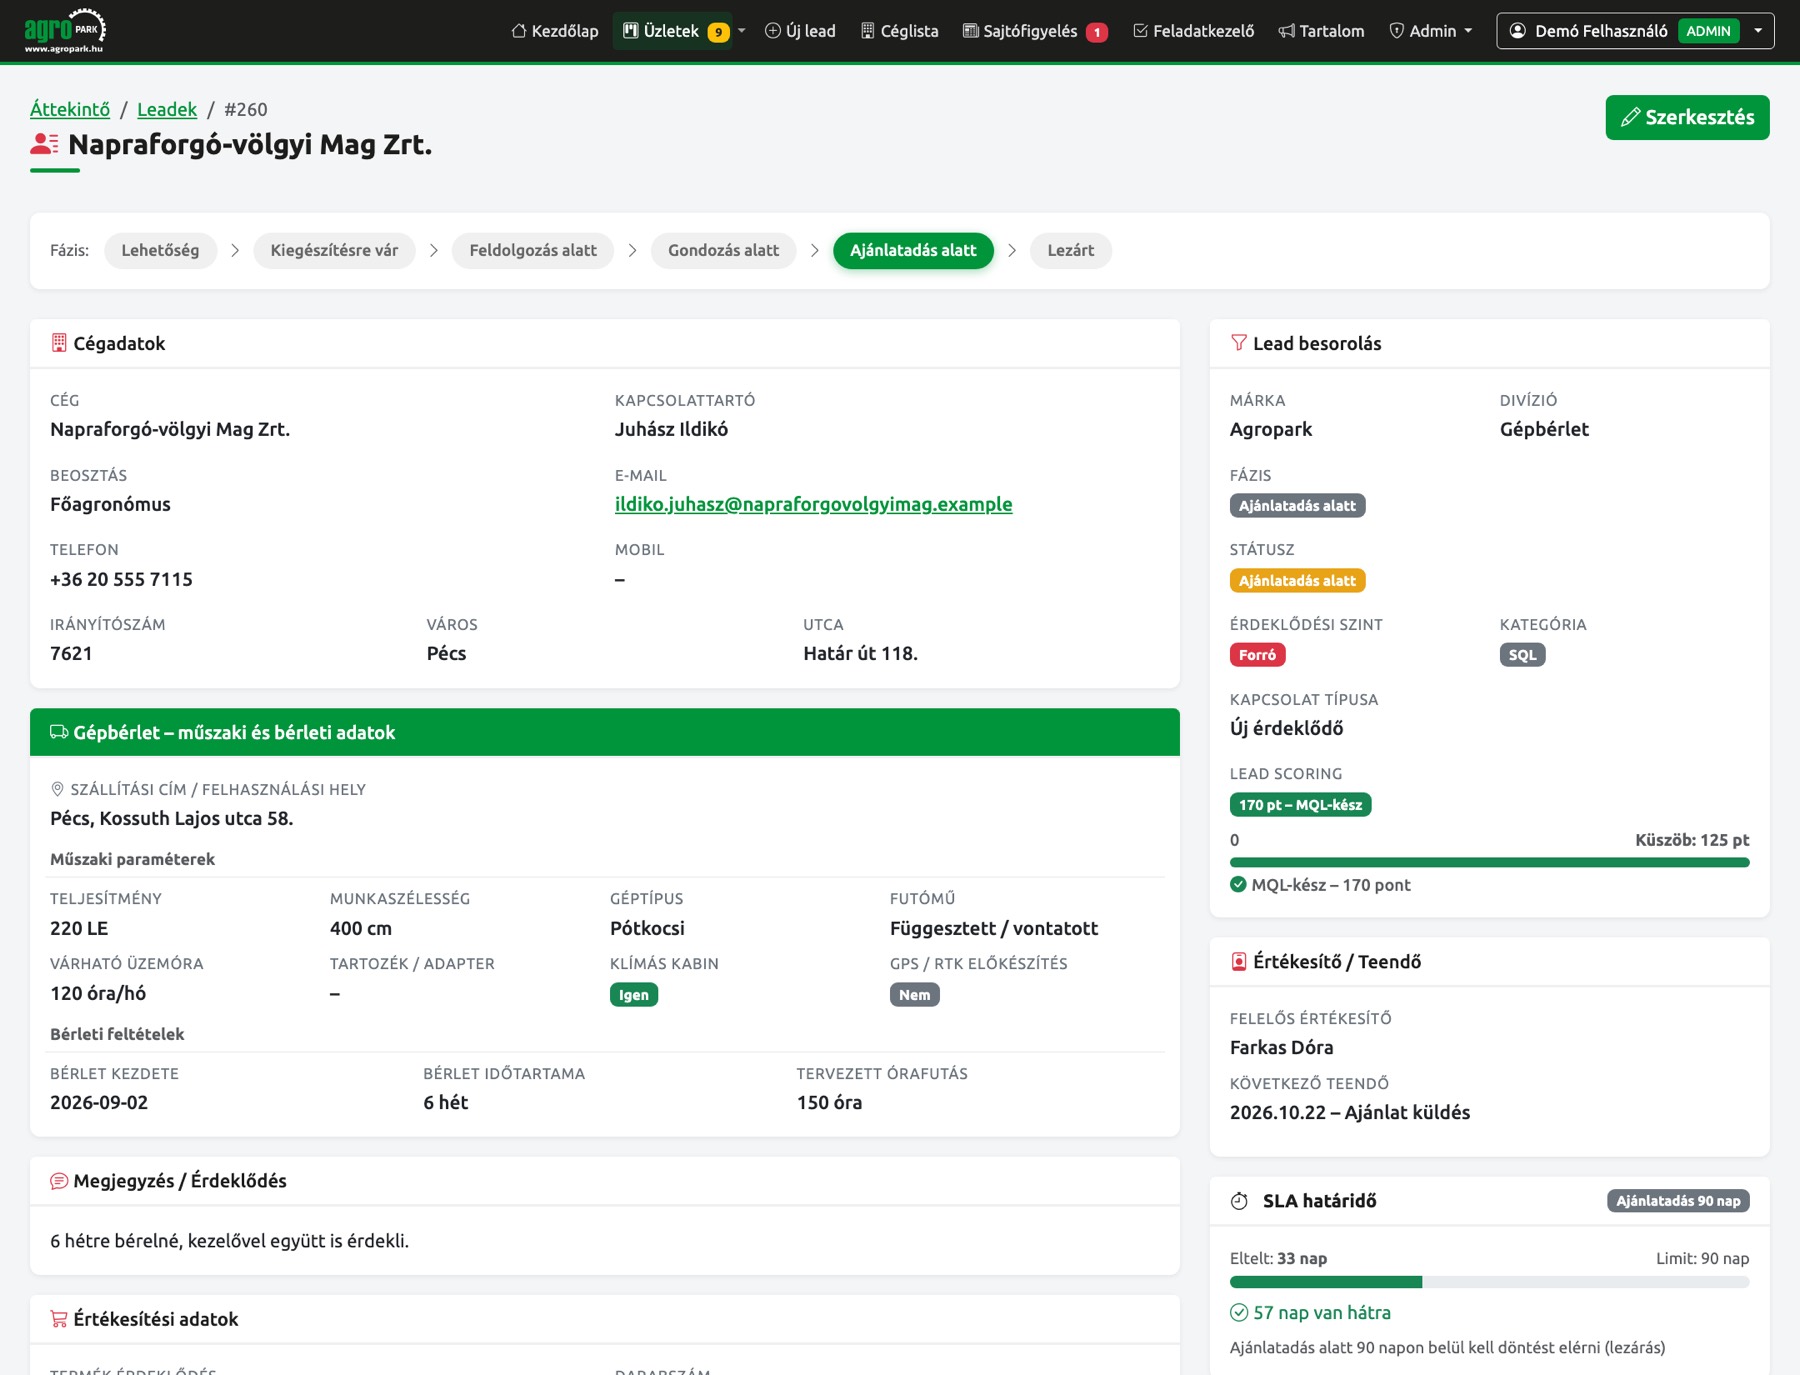
Task: Click the SLA elapsed days progress bar
Action: 1489,1282
